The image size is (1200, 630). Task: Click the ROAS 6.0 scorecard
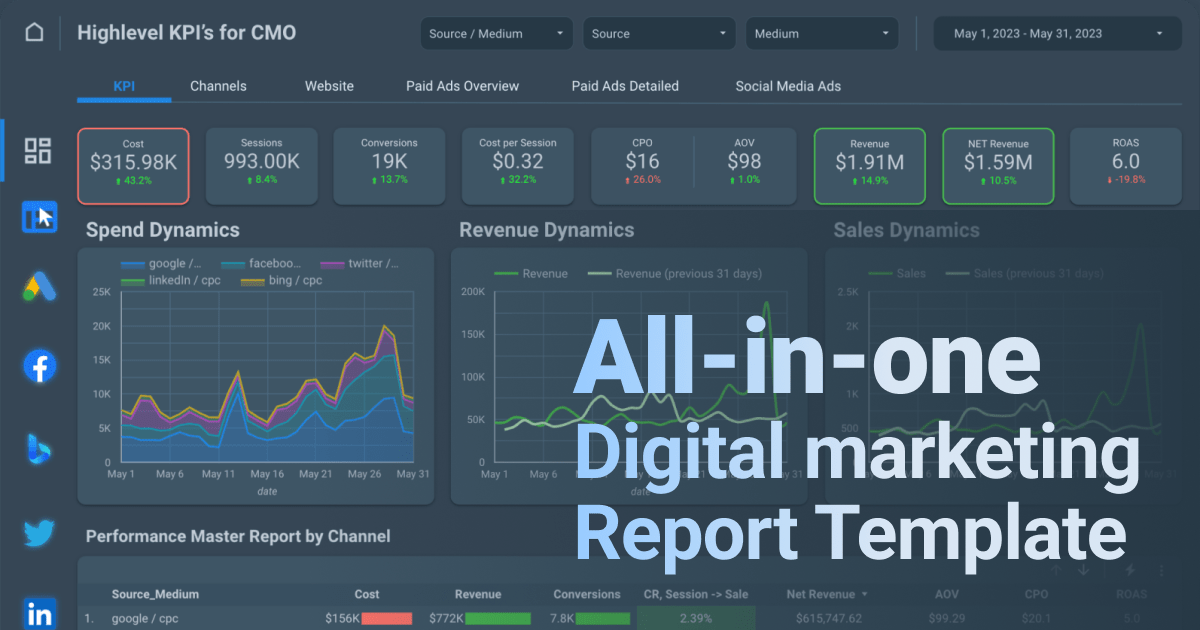coord(1125,165)
